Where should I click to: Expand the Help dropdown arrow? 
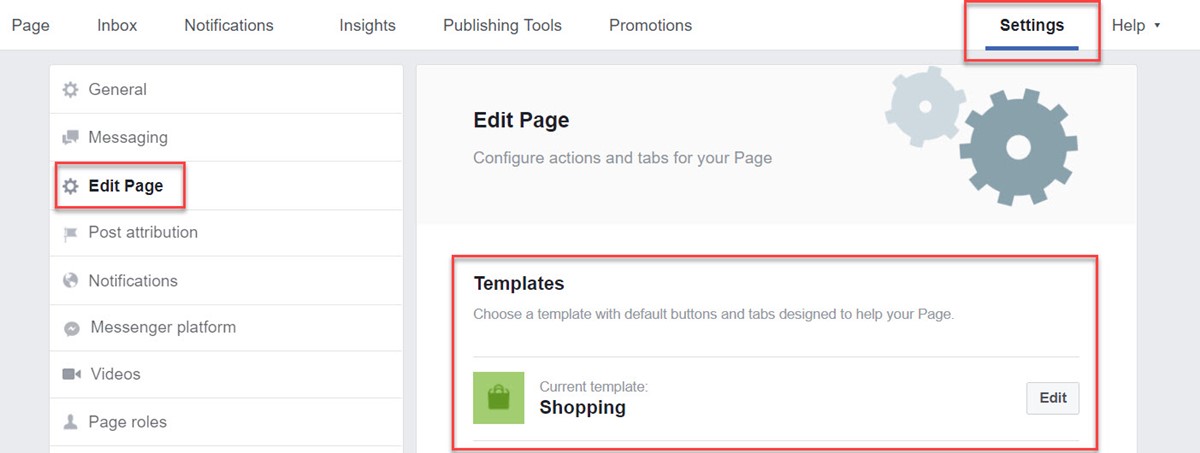tap(1157, 26)
